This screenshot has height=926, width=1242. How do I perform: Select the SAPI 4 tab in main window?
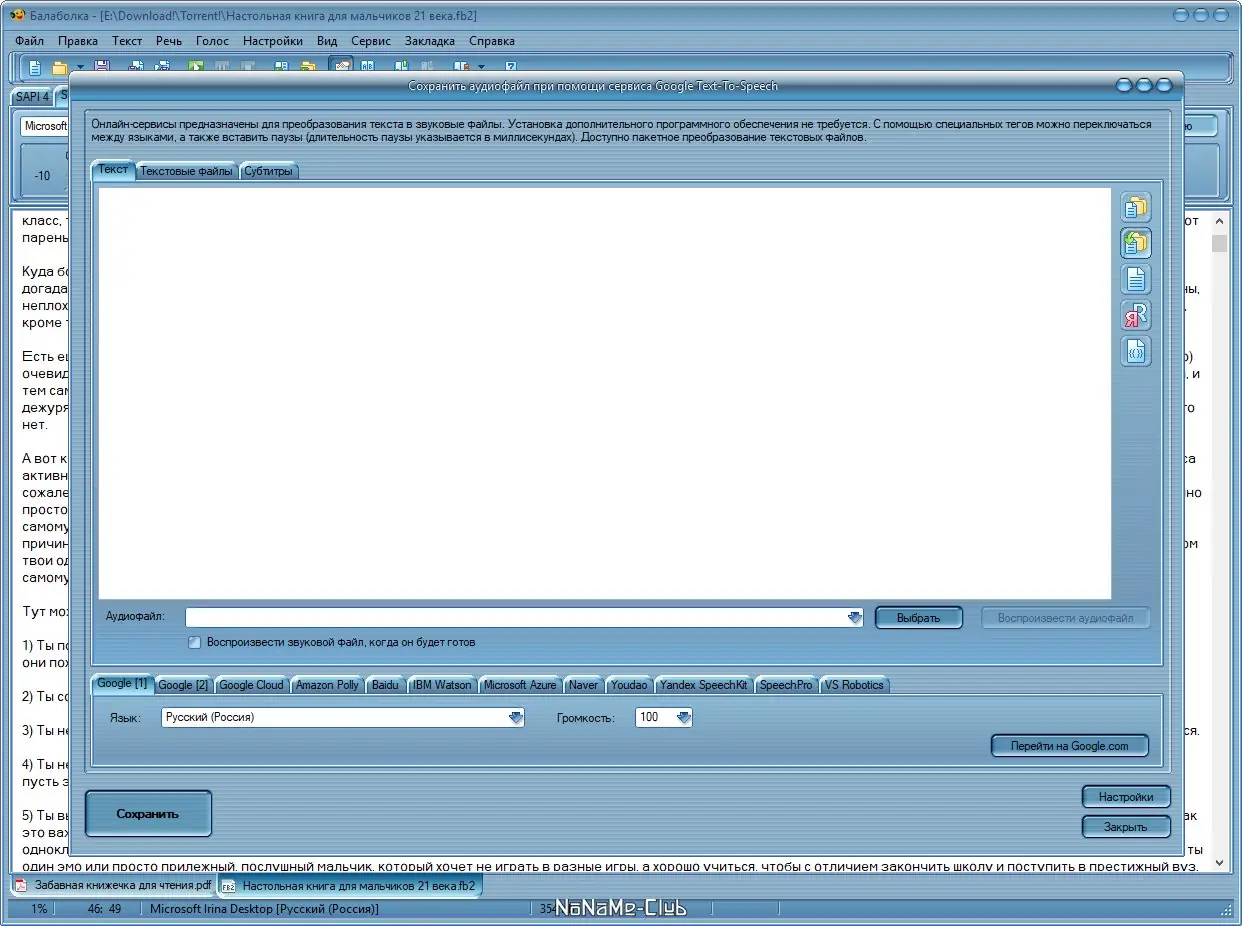(x=32, y=97)
